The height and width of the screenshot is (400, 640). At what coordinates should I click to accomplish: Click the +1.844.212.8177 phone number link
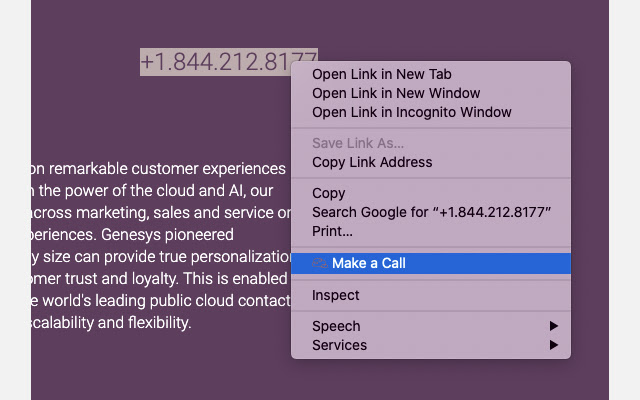tap(228, 62)
